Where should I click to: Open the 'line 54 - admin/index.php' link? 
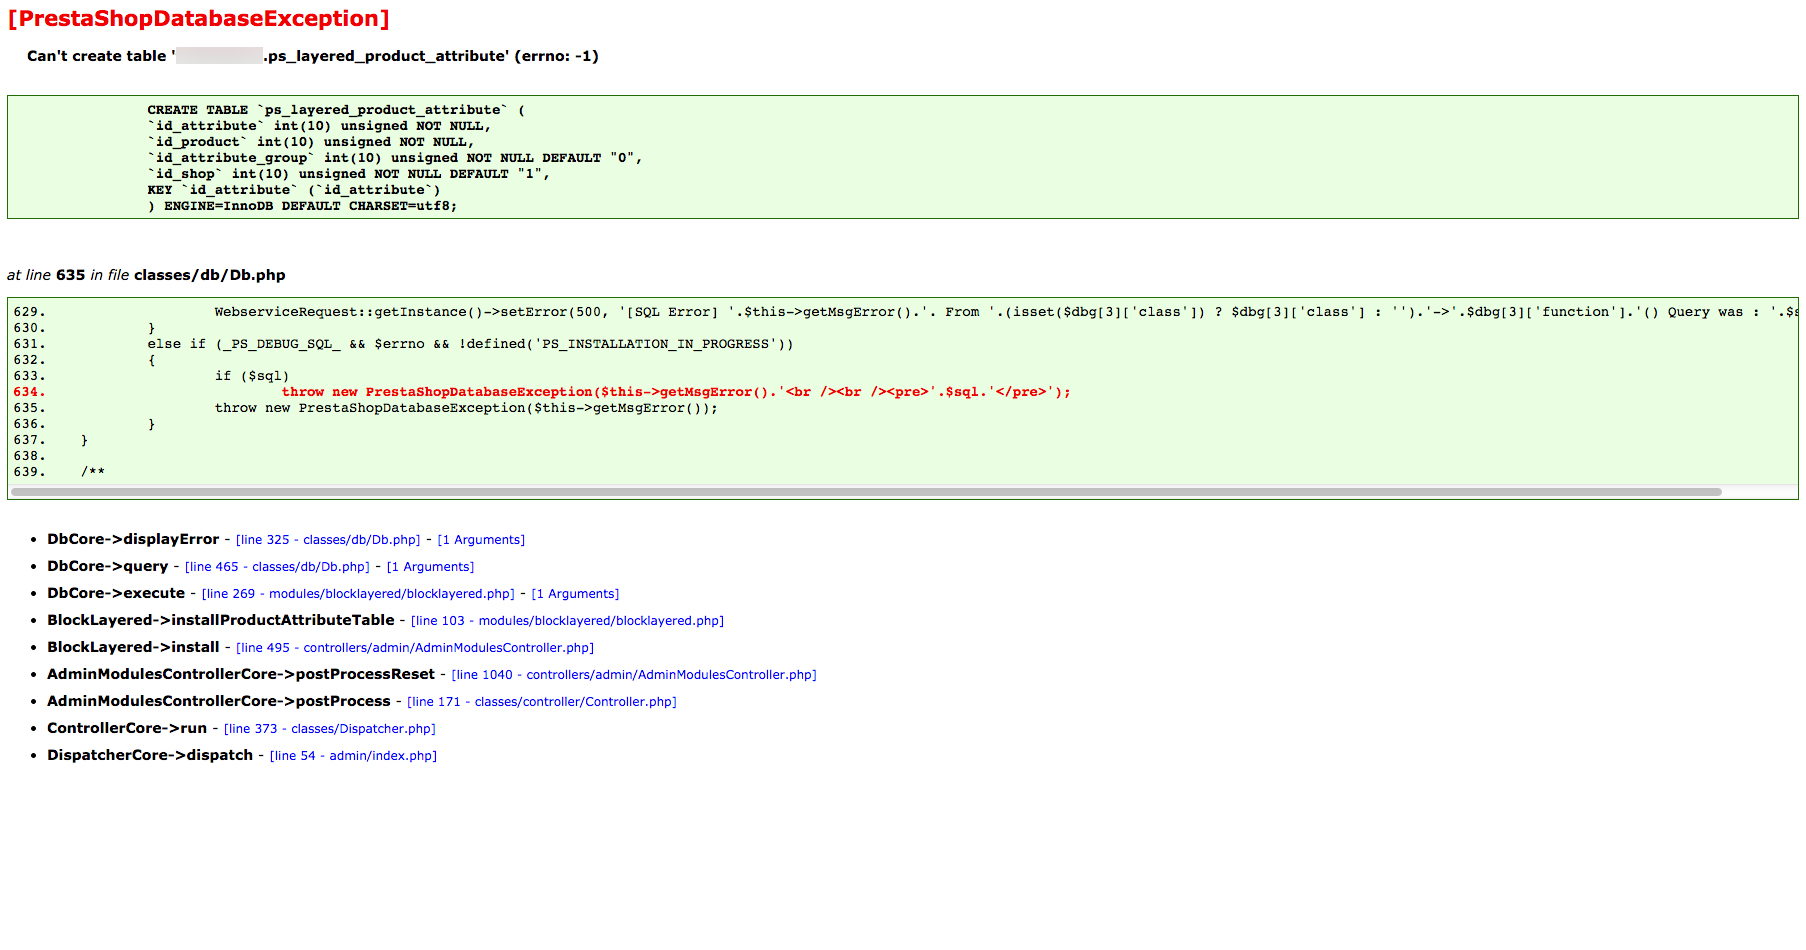353,756
